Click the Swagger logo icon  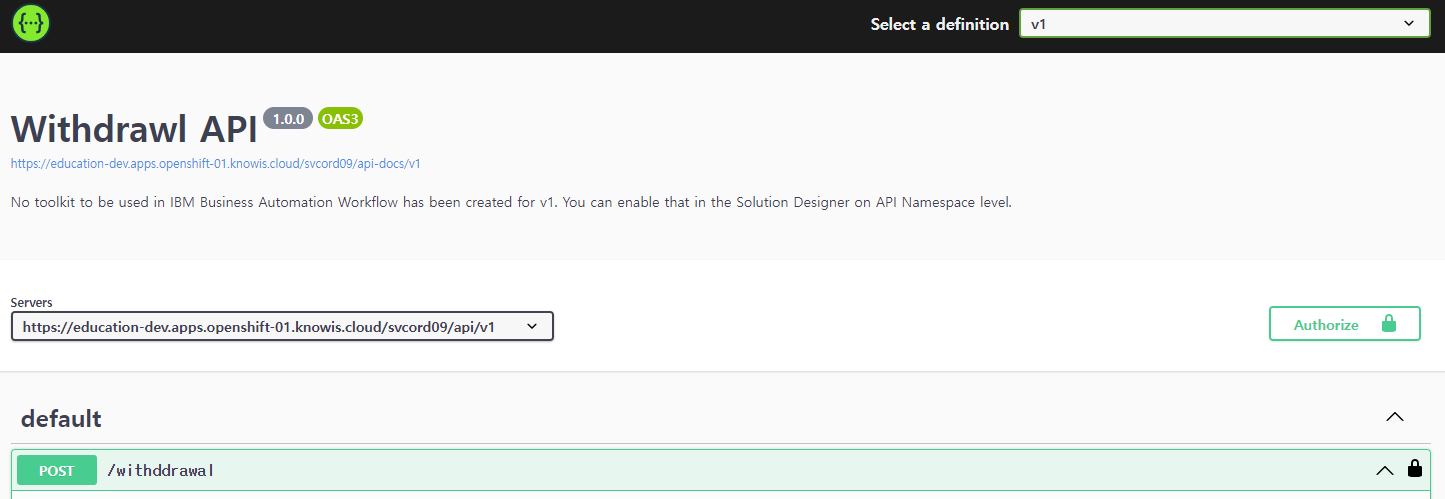tap(31, 24)
